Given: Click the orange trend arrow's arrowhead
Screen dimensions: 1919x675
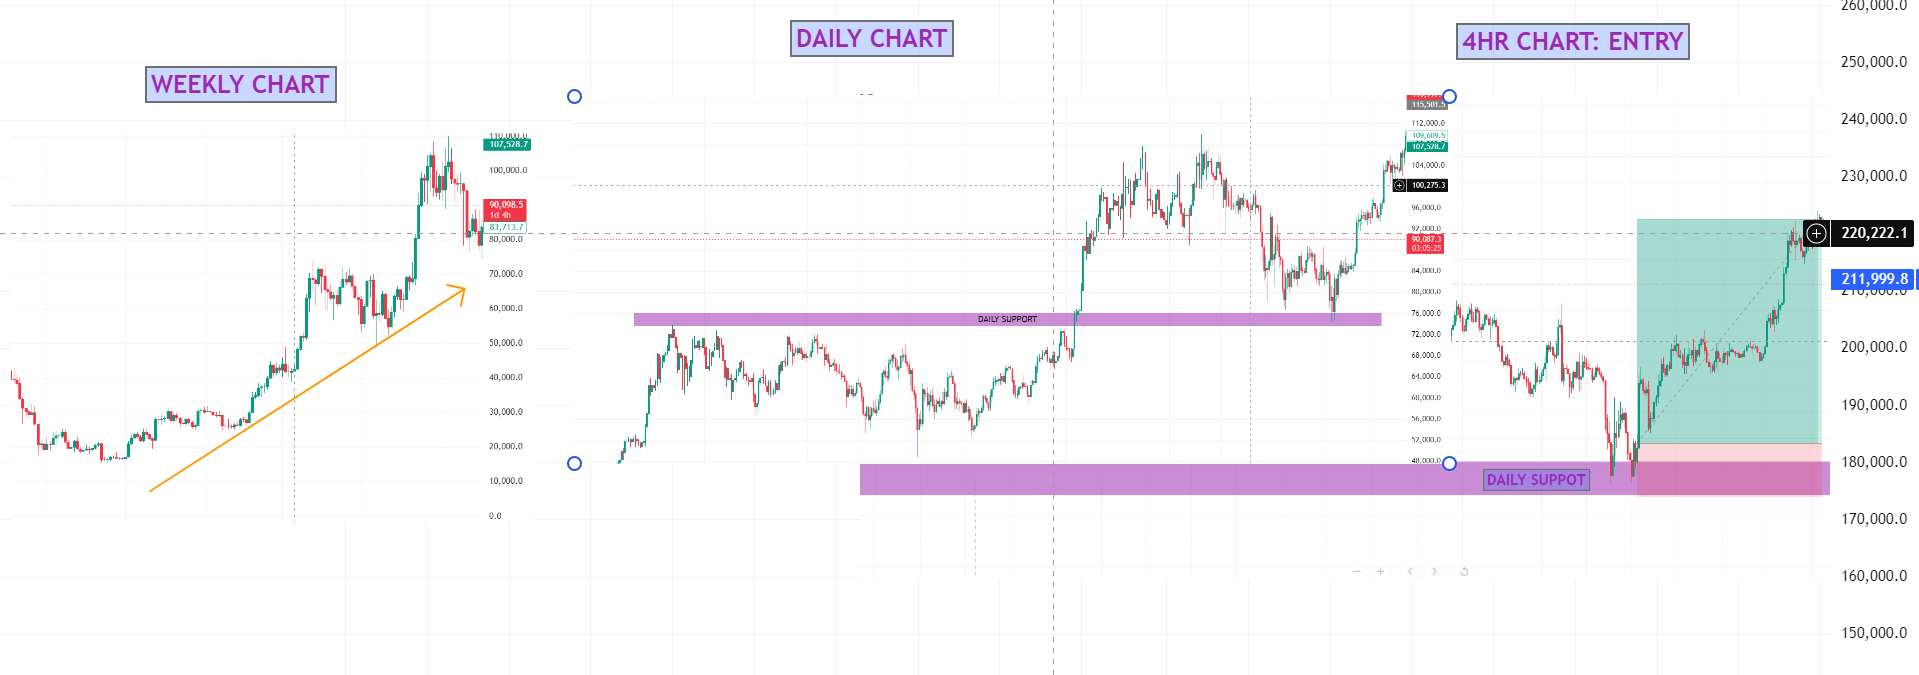Looking at the screenshot, I should point(461,290).
